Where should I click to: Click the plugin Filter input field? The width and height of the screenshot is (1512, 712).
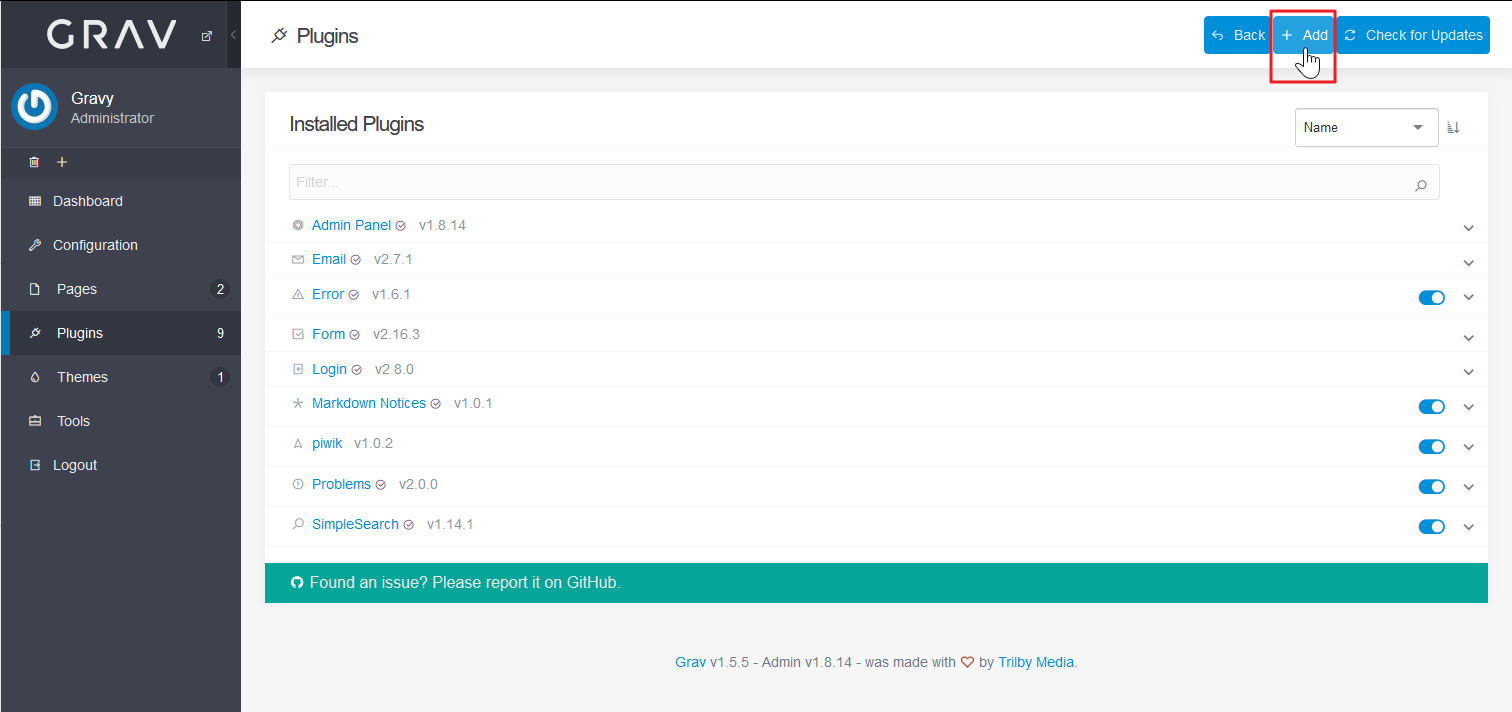(x=864, y=182)
